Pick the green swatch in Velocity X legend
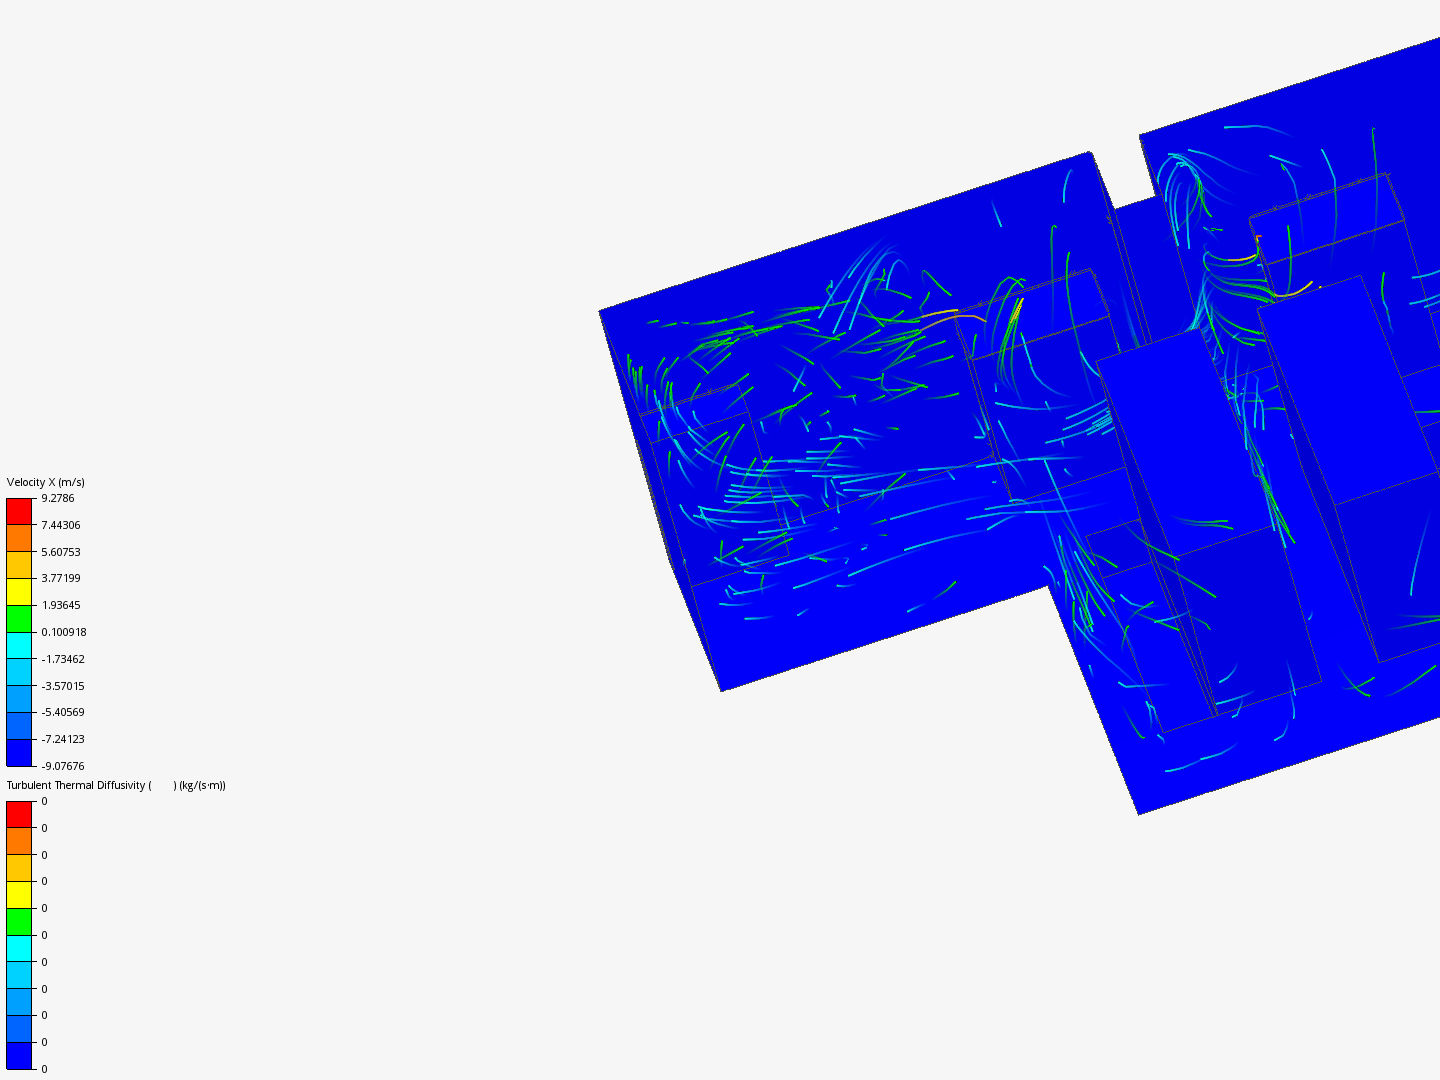This screenshot has width=1440, height=1080. tap(19, 619)
